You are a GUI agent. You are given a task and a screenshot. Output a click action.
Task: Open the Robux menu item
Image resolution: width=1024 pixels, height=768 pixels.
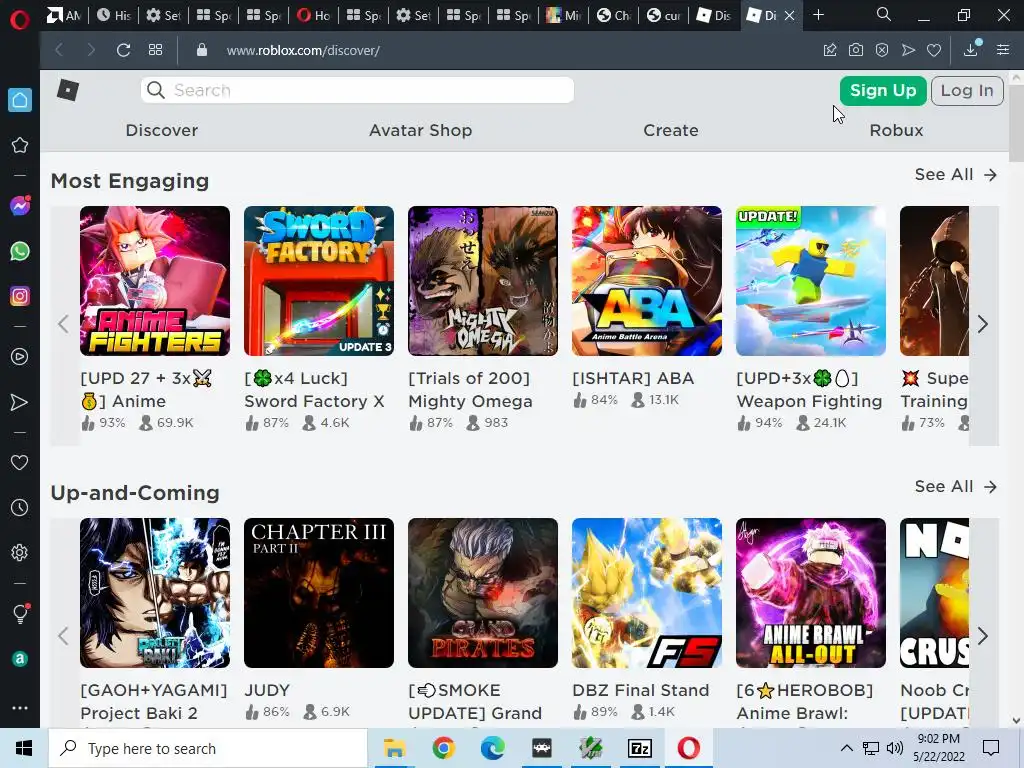coord(896,130)
